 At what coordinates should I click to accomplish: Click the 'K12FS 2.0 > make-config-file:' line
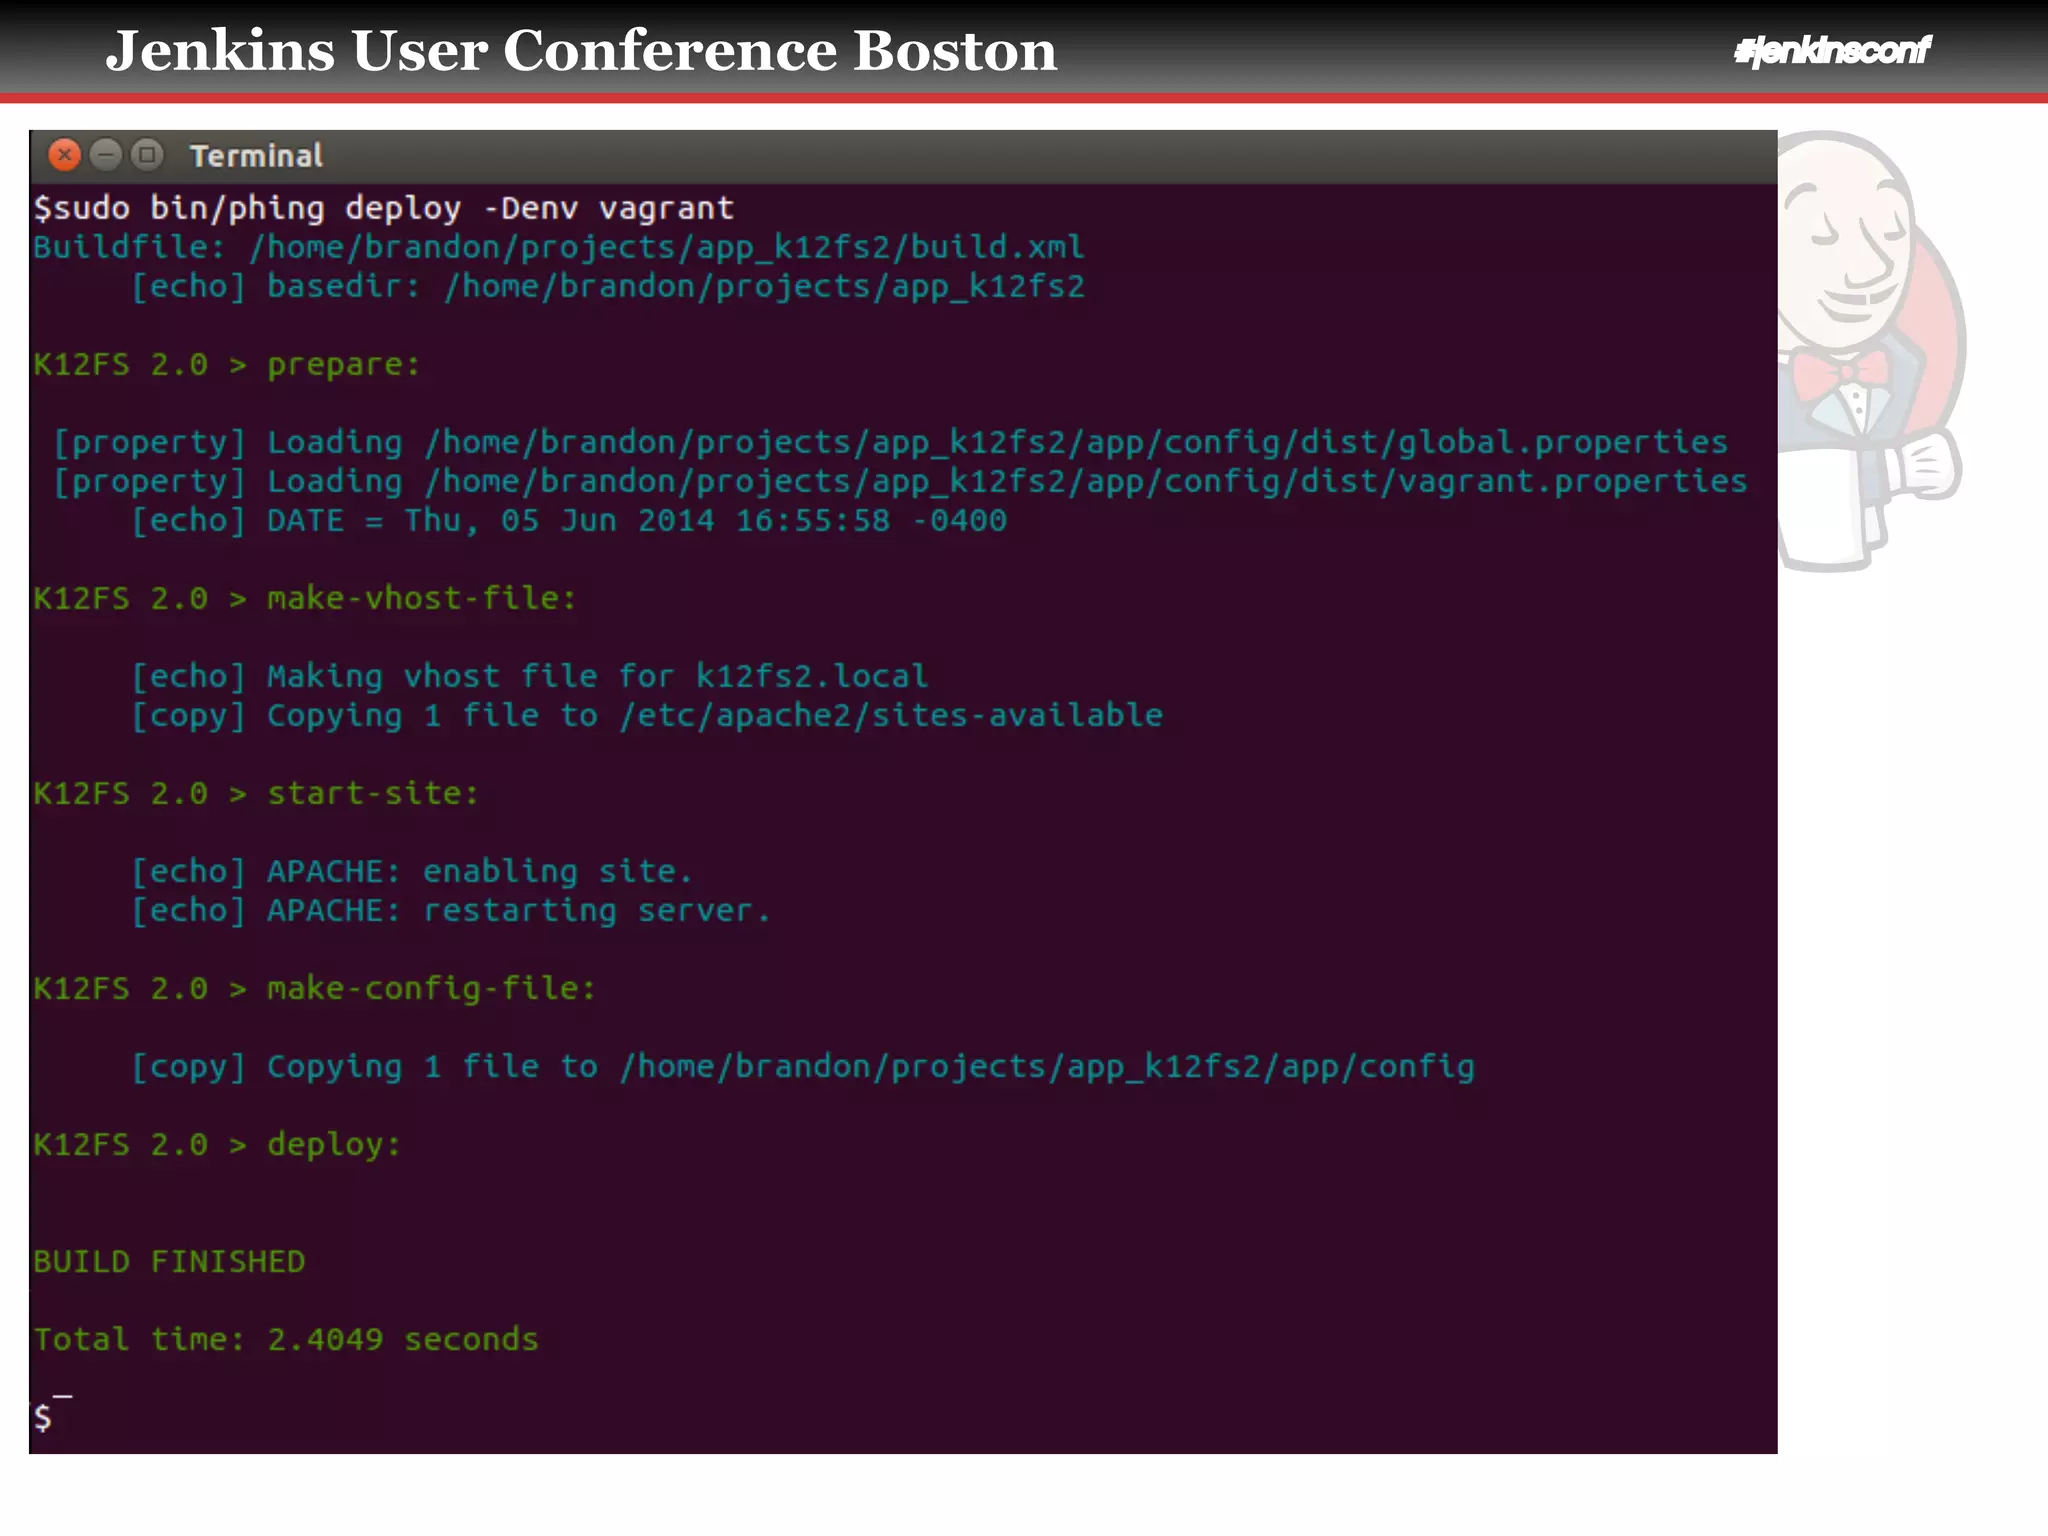[x=315, y=989]
